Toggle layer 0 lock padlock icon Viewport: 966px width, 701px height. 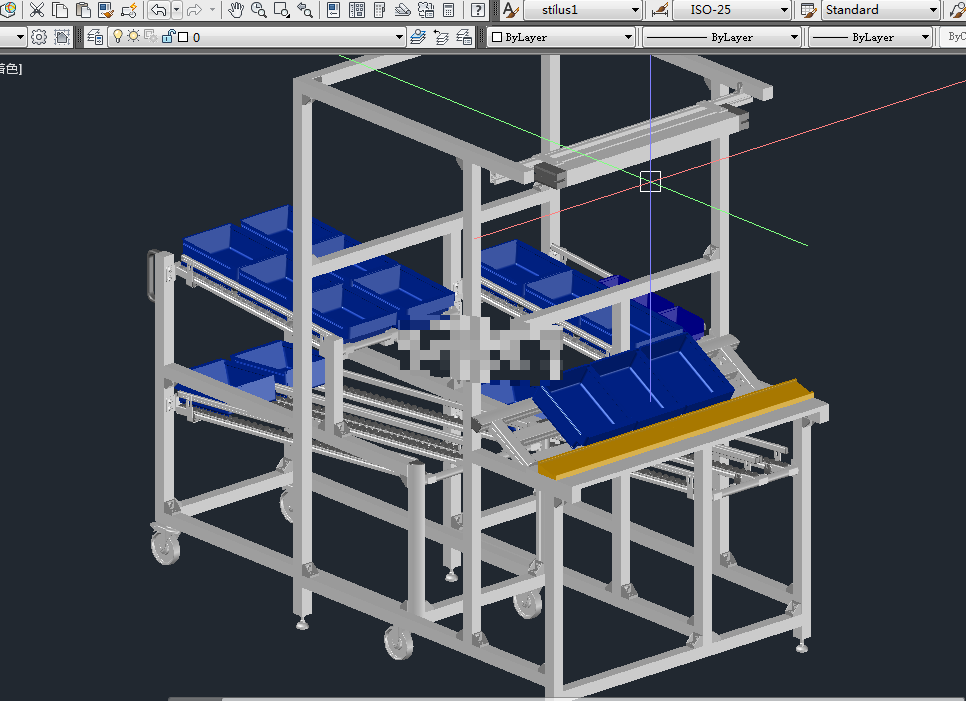click(x=168, y=36)
